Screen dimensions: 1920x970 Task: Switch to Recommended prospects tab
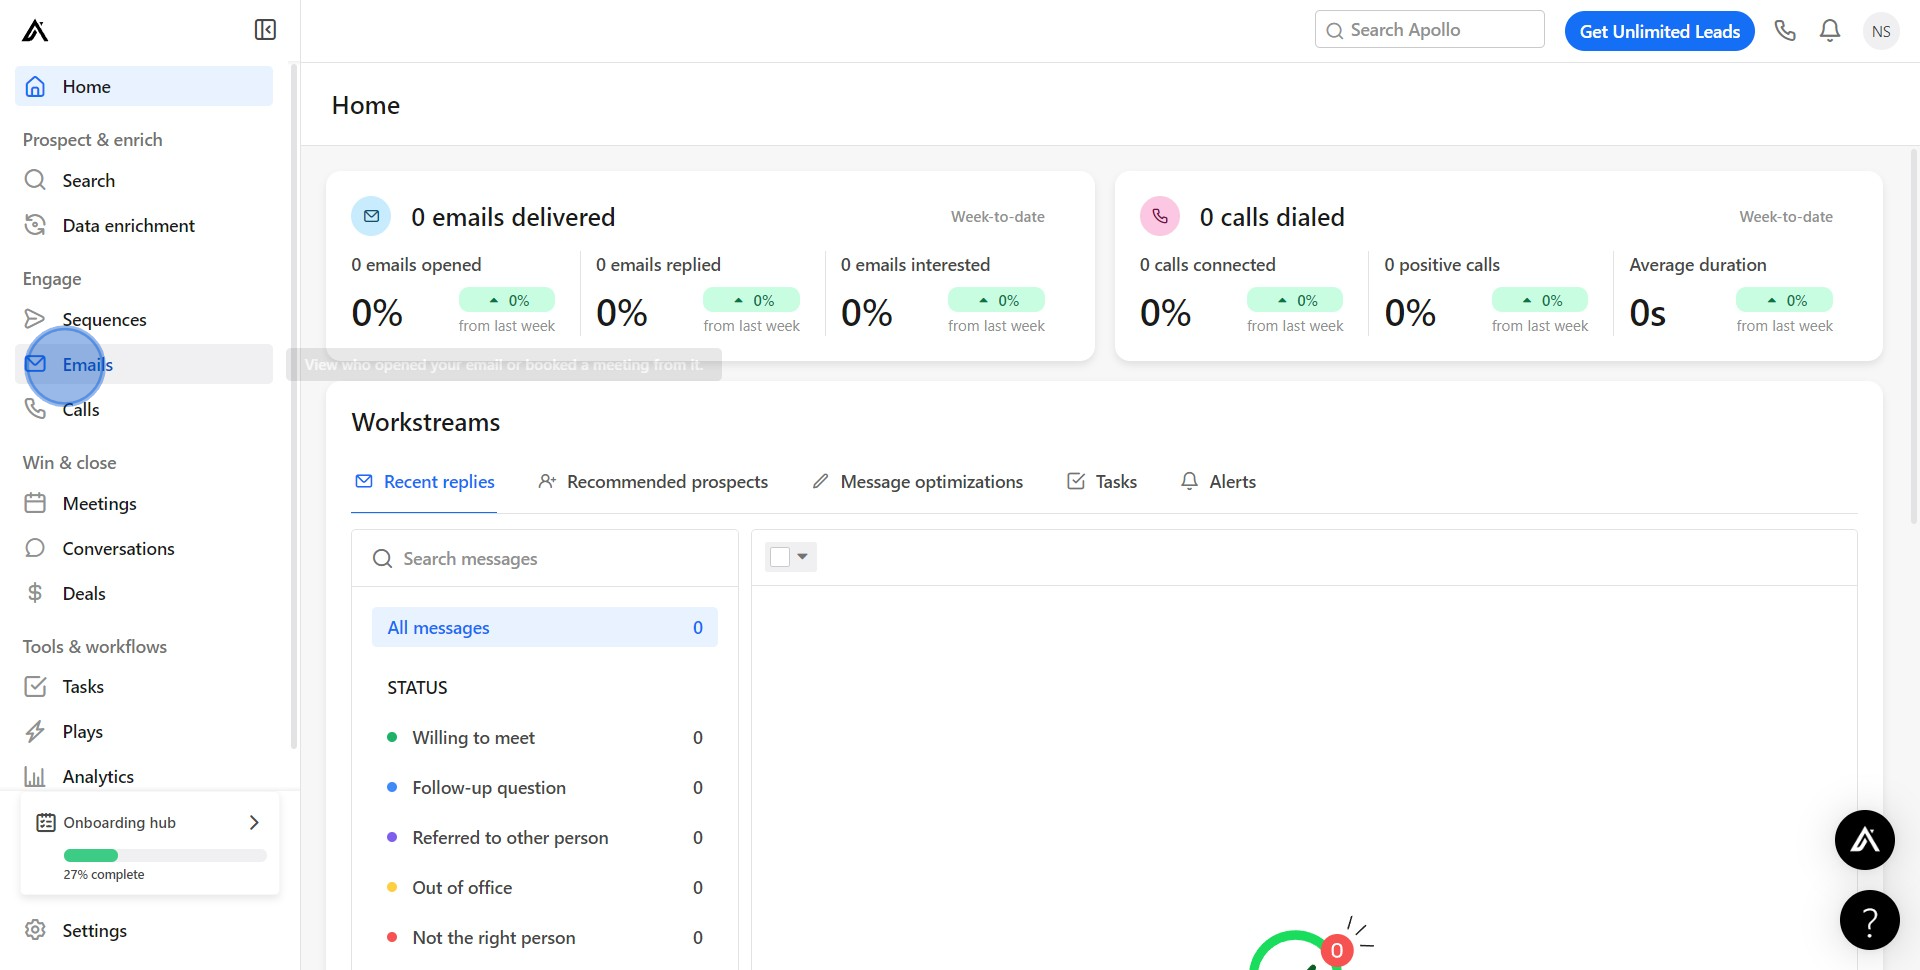[x=653, y=482]
